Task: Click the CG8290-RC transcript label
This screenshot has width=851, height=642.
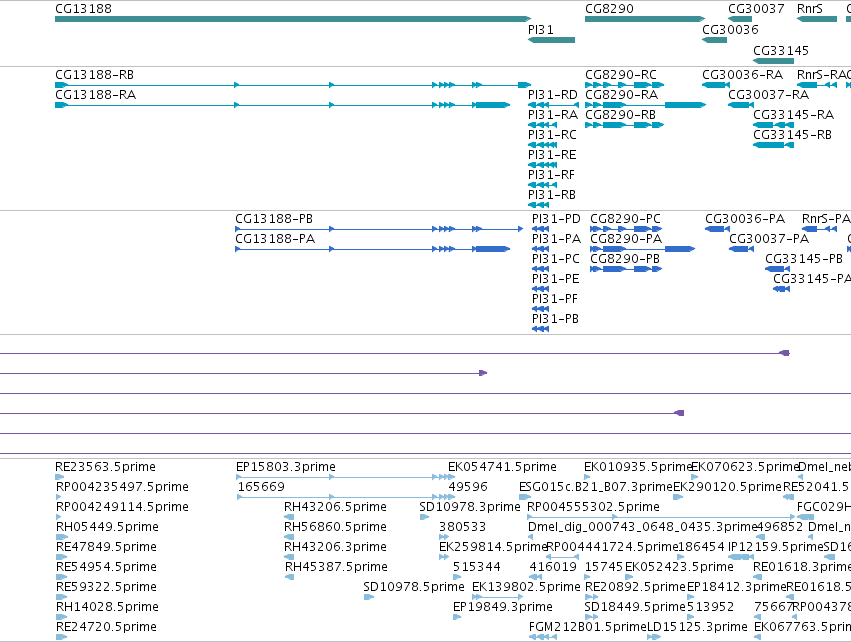Action: coord(621,74)
